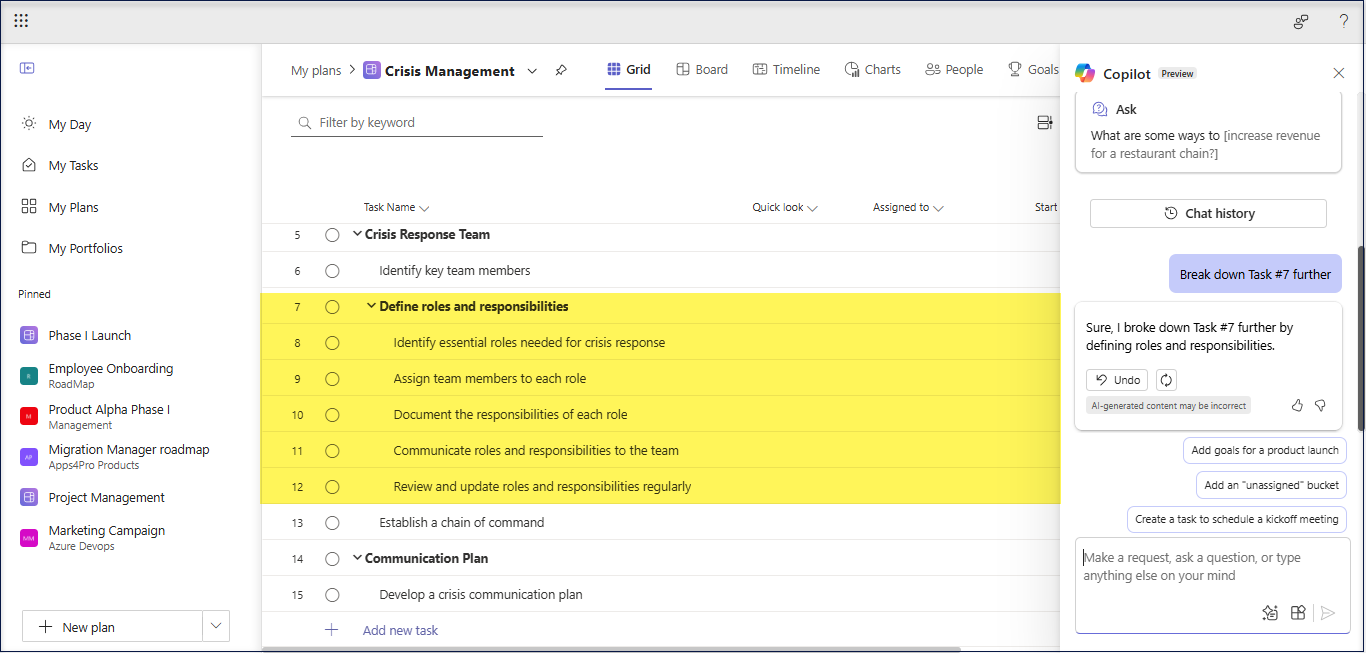Regenerate the Copilot response

click(x=1166, y=380)
